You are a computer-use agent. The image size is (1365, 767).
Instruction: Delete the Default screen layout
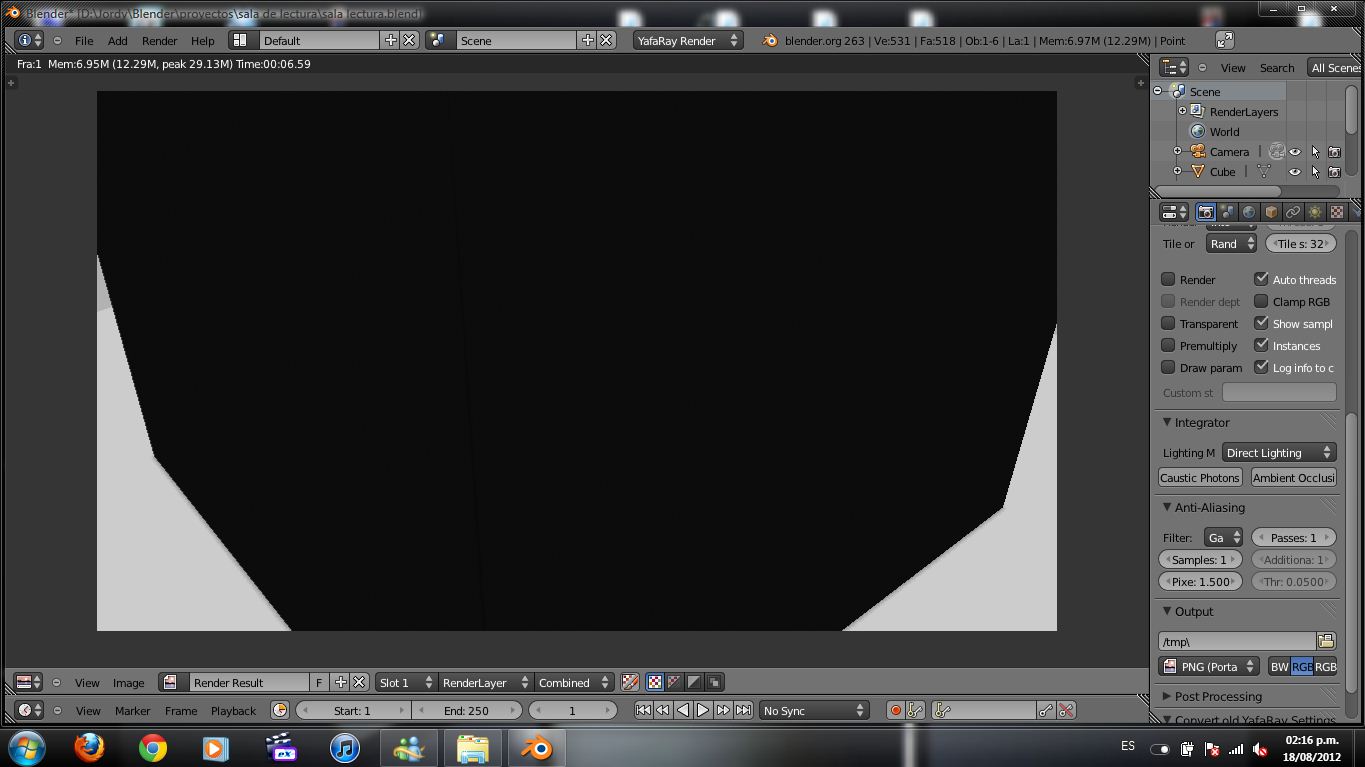click(x=409, y=40)
